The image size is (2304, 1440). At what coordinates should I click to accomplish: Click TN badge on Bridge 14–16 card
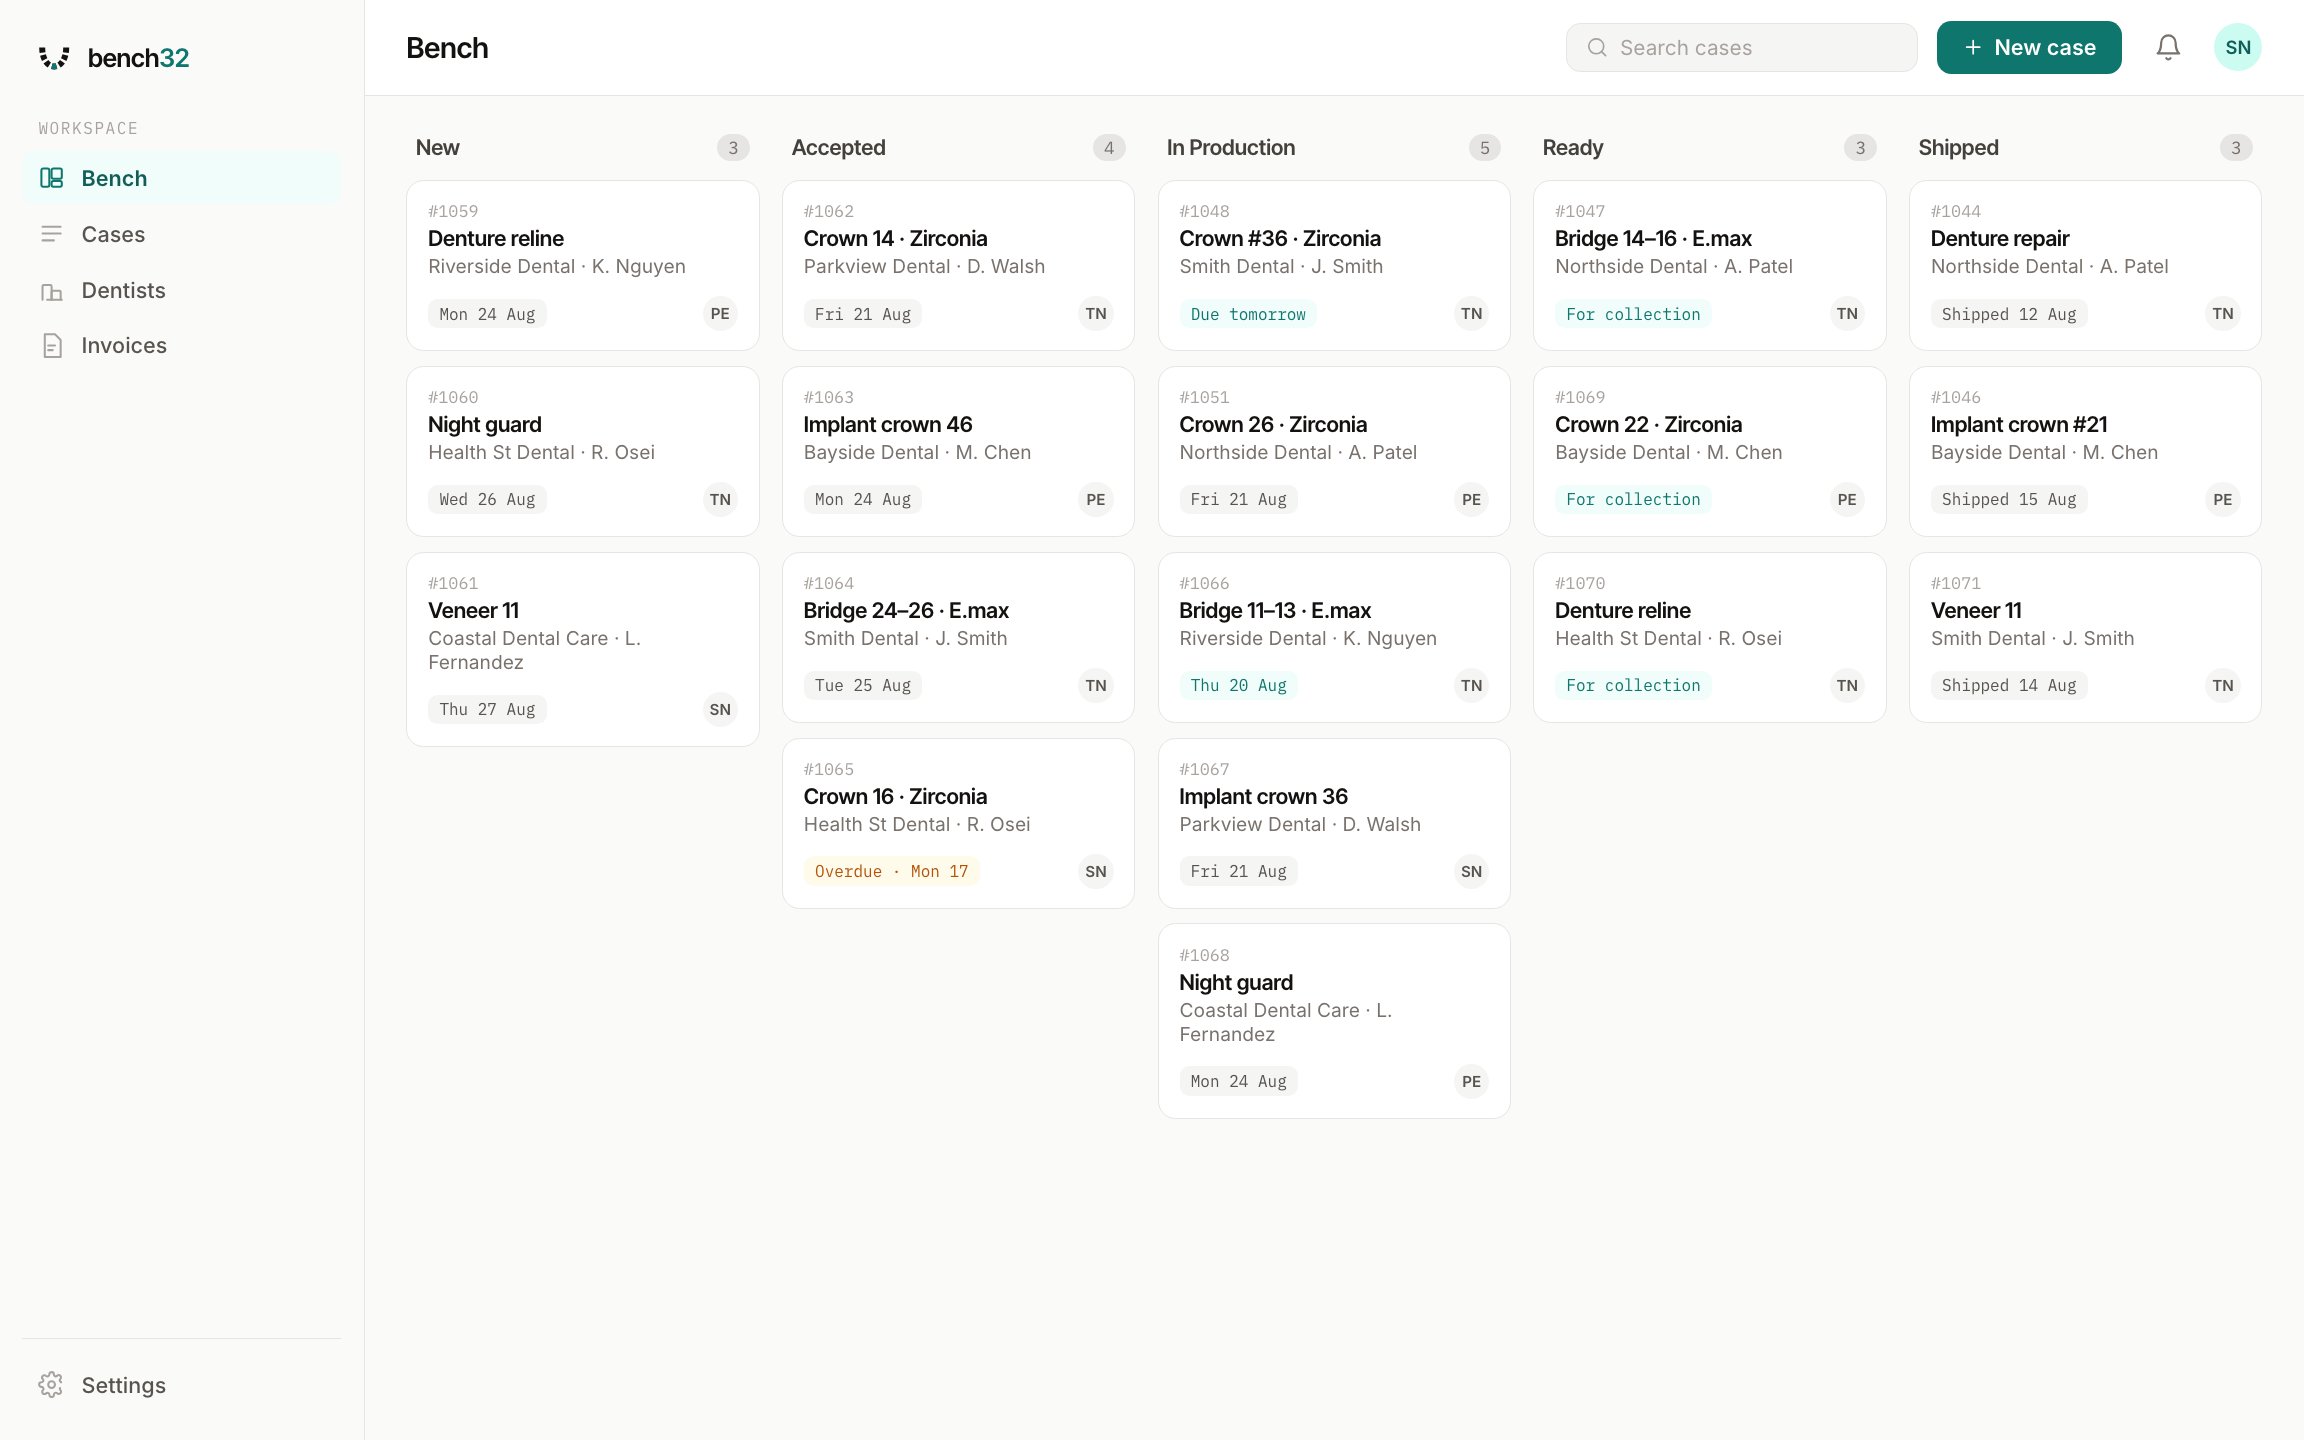[1847, 314]
